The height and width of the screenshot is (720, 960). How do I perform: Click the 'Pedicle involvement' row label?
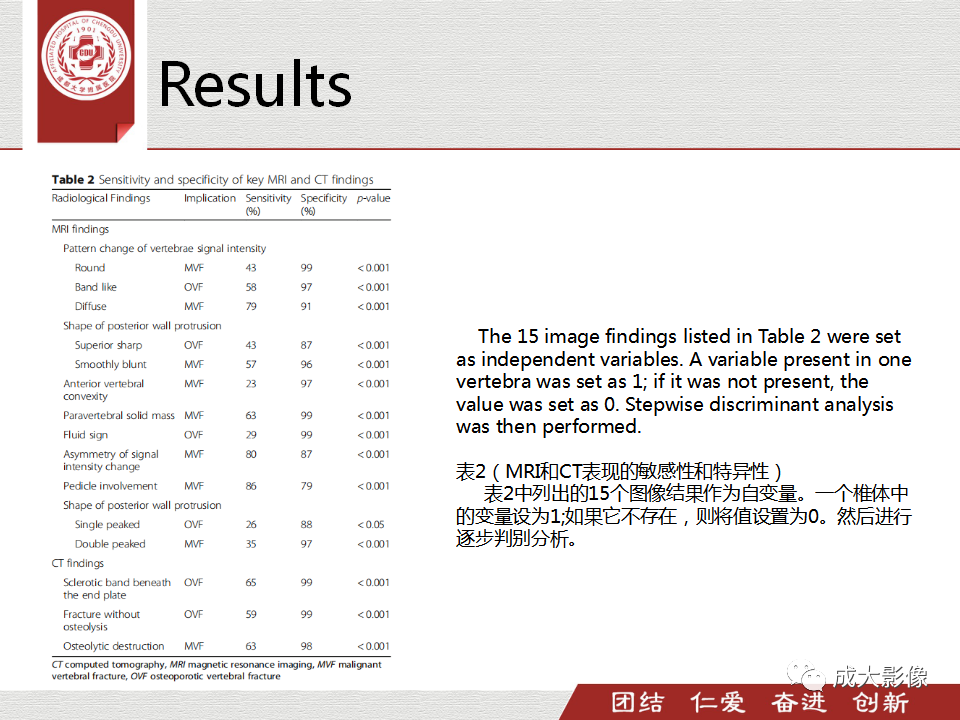pyautogui.click(x=110, y=486)
